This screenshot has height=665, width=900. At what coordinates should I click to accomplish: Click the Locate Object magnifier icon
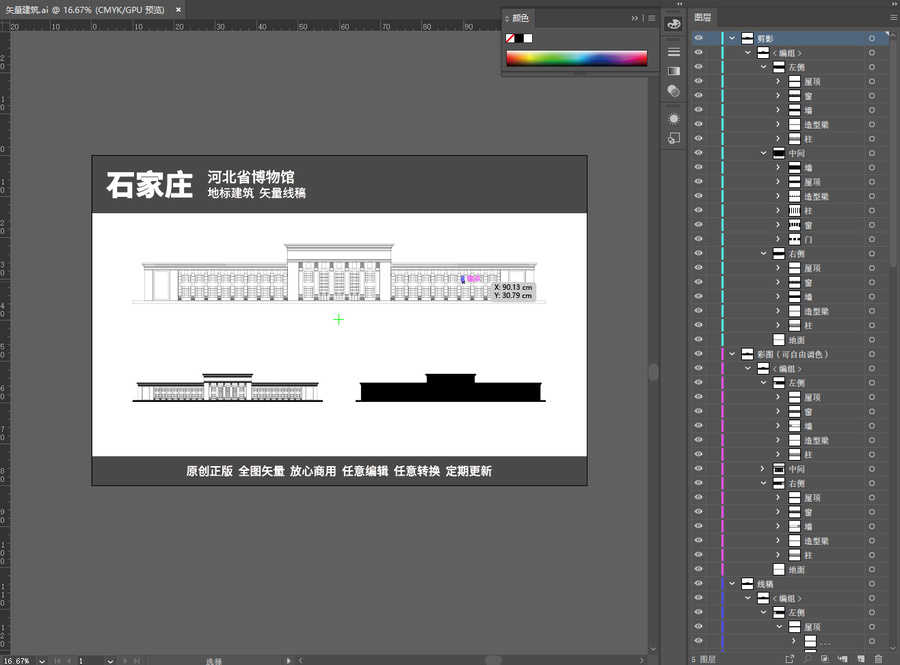coord(808,659)
